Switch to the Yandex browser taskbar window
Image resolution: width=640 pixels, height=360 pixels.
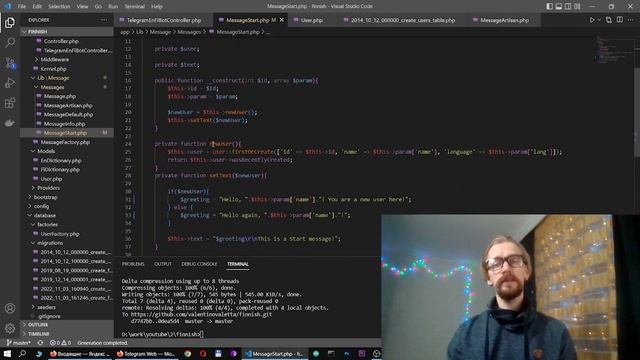80,353
